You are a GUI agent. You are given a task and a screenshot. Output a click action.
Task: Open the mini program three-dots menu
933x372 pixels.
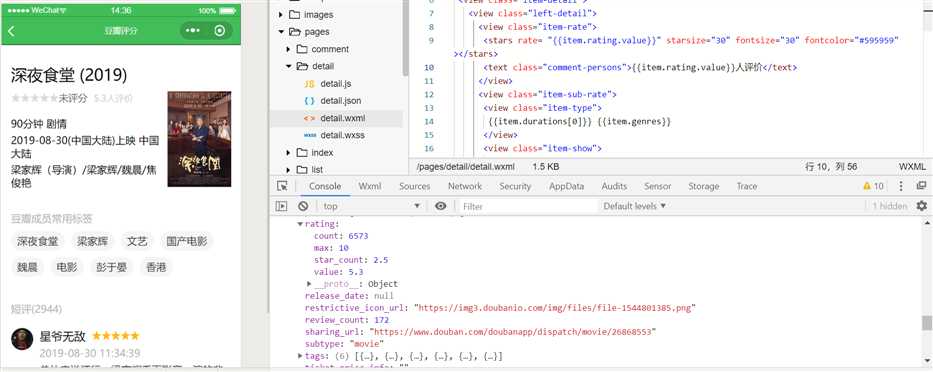coord(192,30)
